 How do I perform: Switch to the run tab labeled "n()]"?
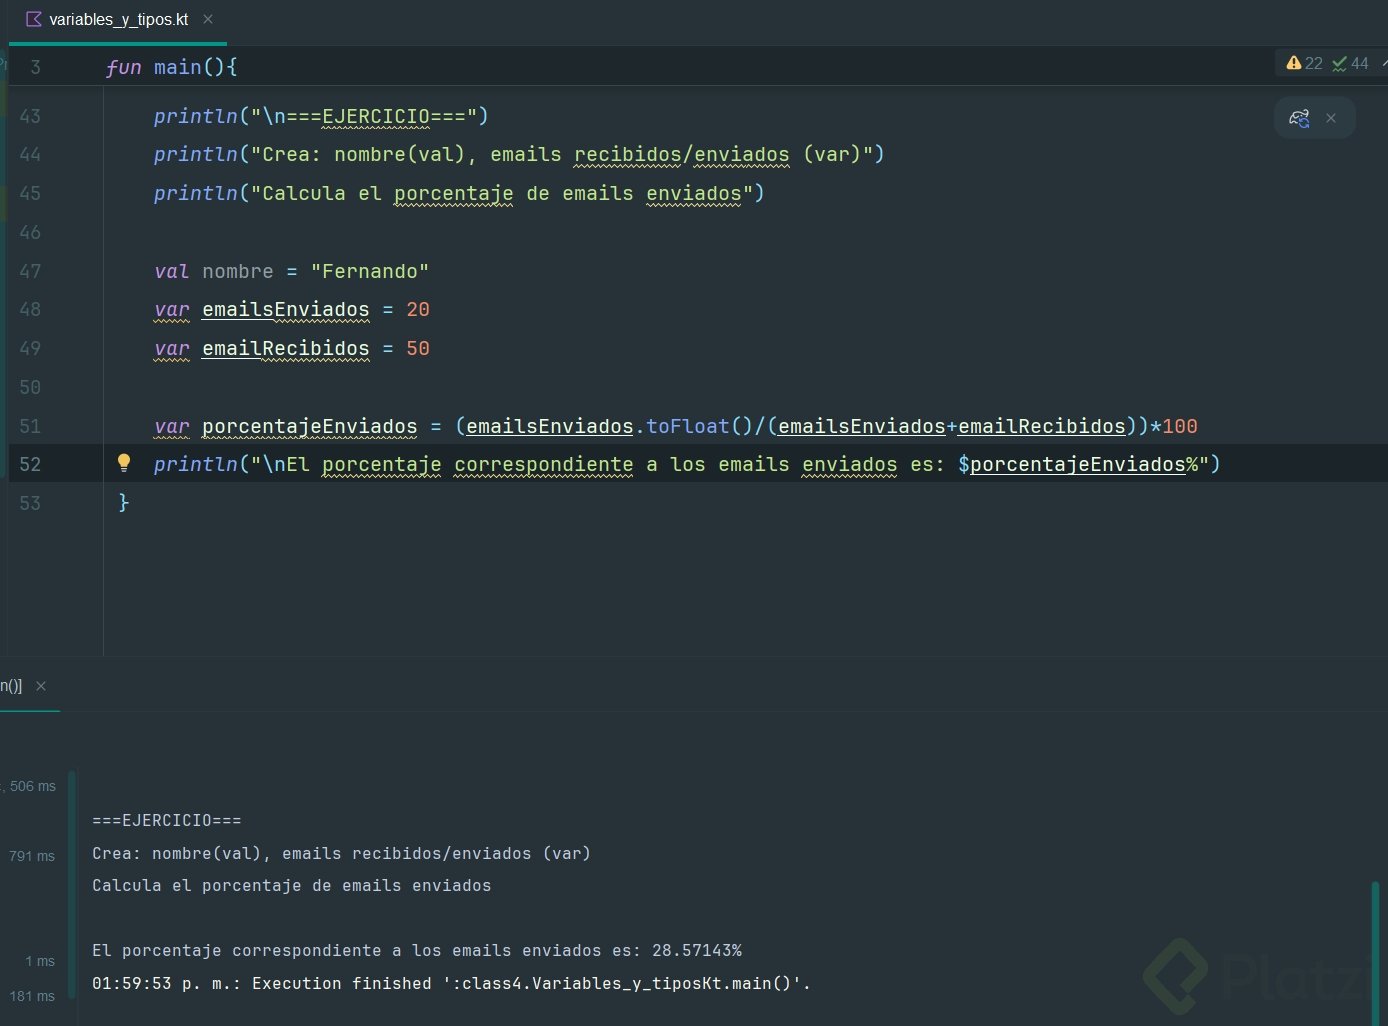(x=11, y=686)
